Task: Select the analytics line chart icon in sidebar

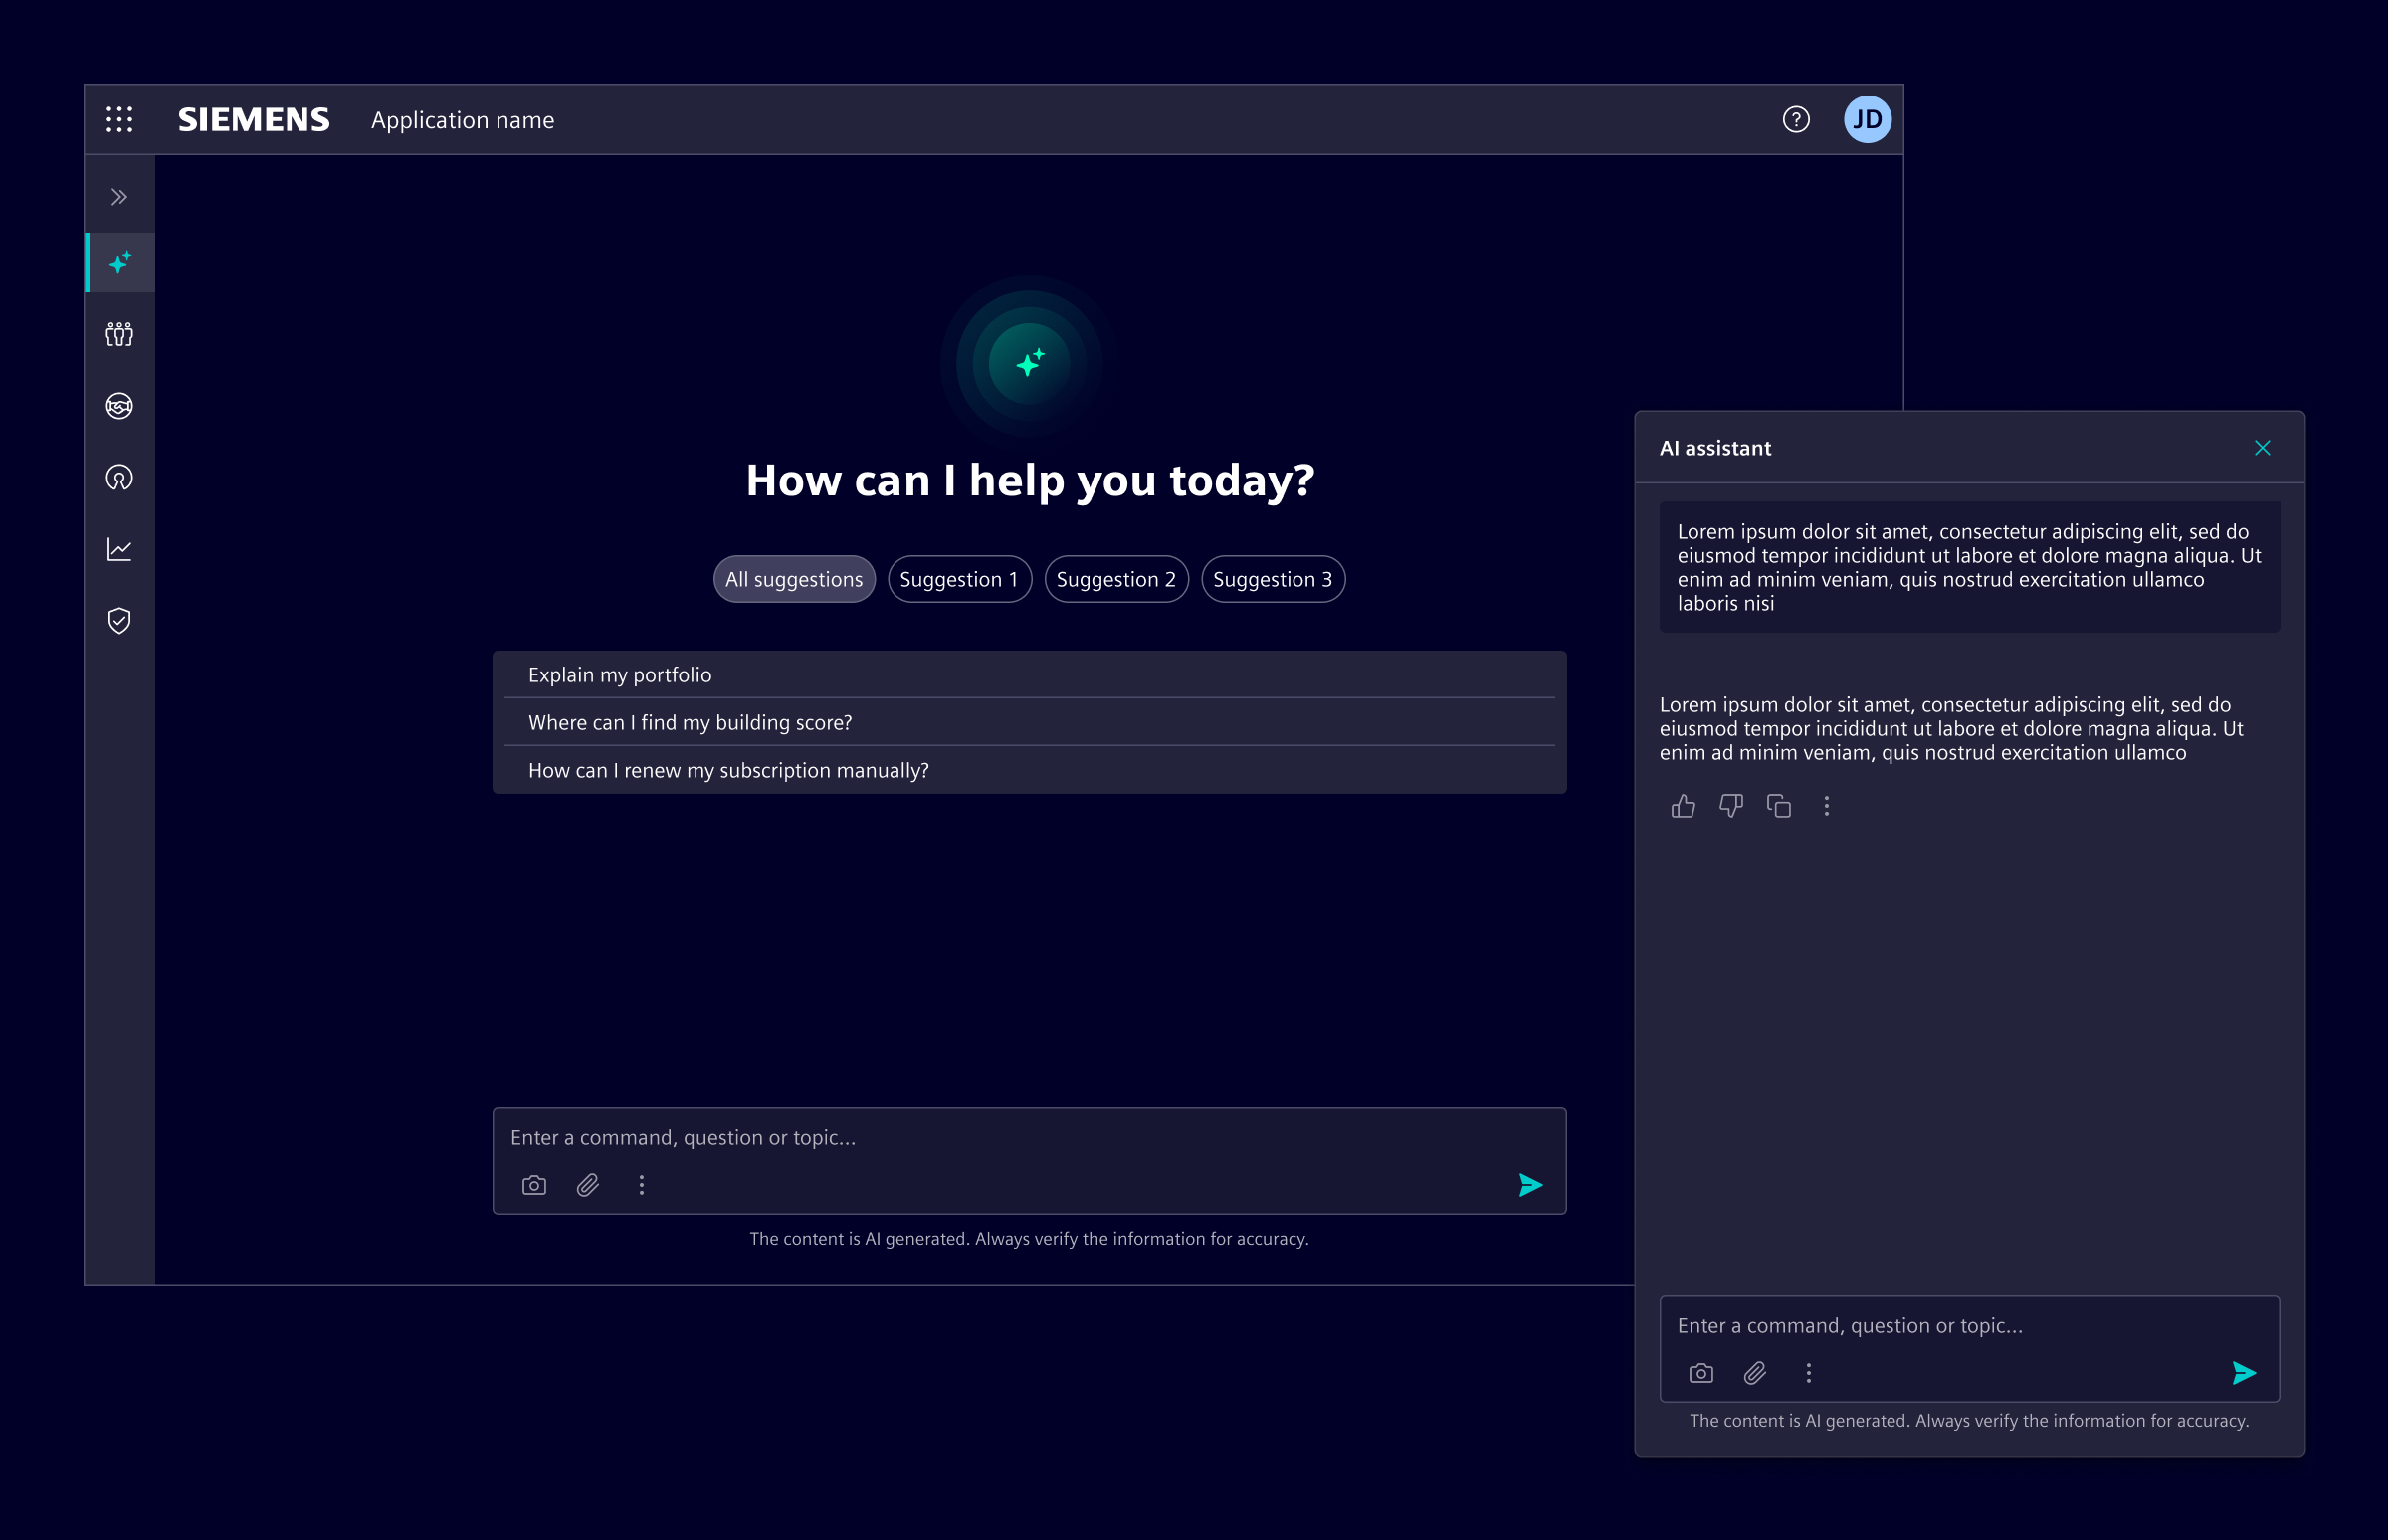Action: pyautogui.click(x=119, y=549)
